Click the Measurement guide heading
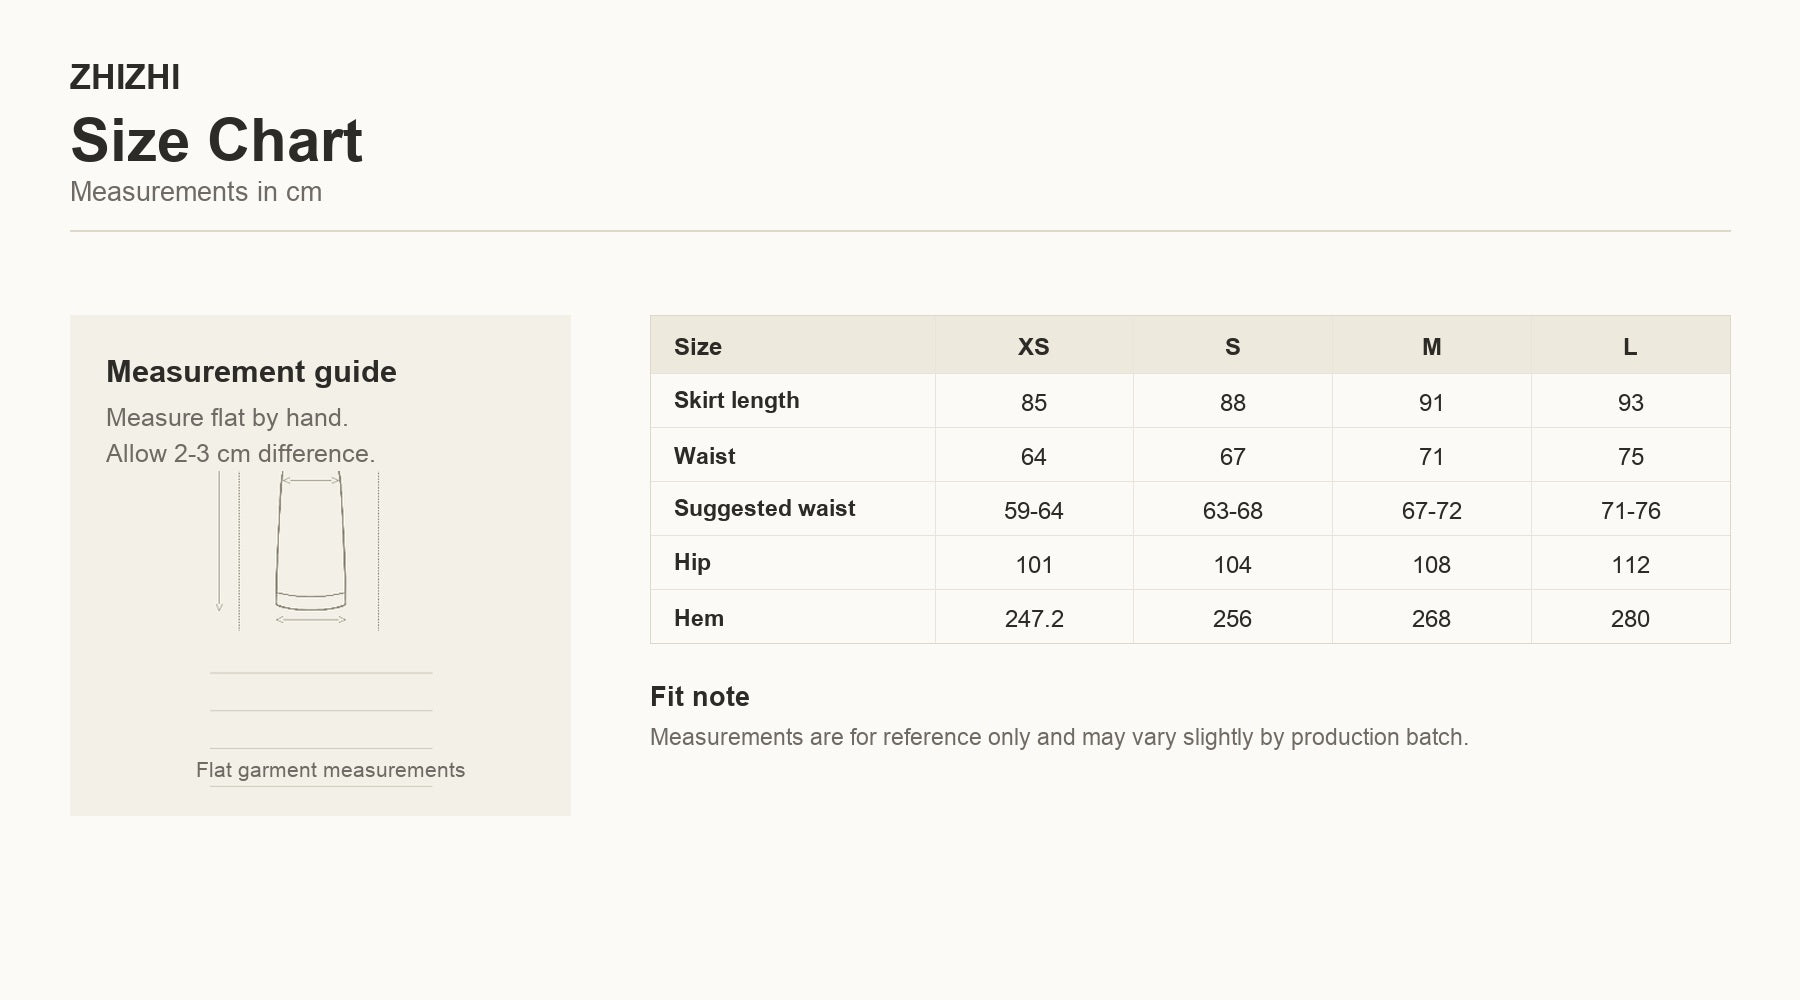This screenshot has width=1800, height=1000. pyautogui.click(x=251, y=372)
